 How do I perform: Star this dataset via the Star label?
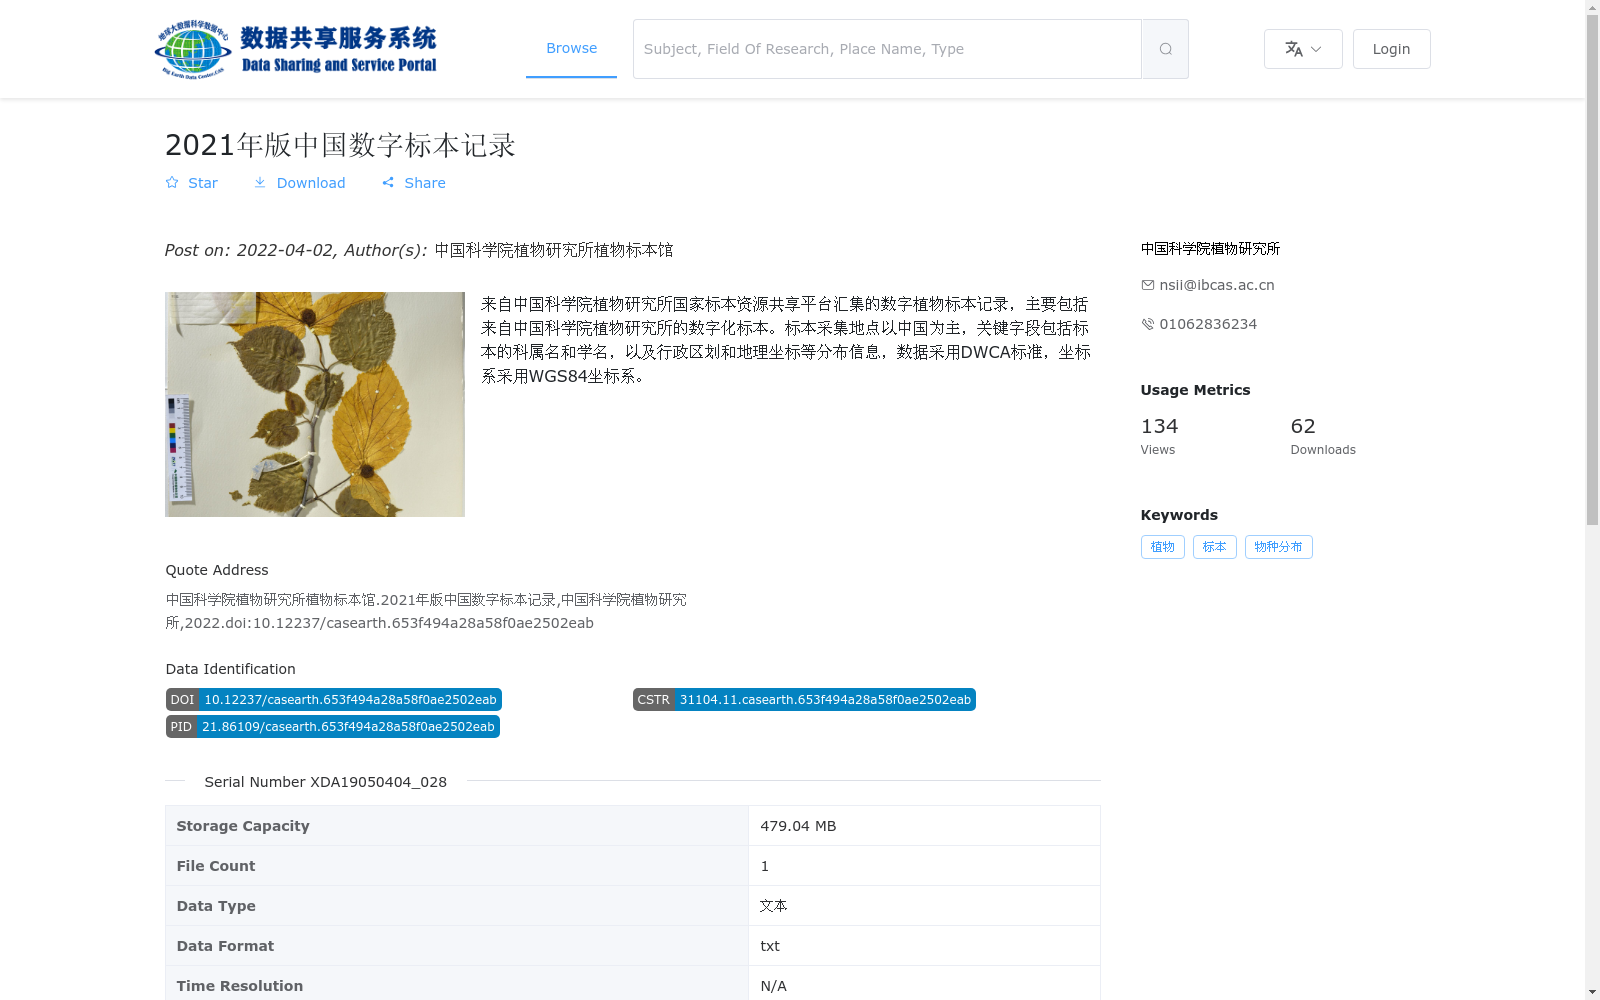click(203, 183)
